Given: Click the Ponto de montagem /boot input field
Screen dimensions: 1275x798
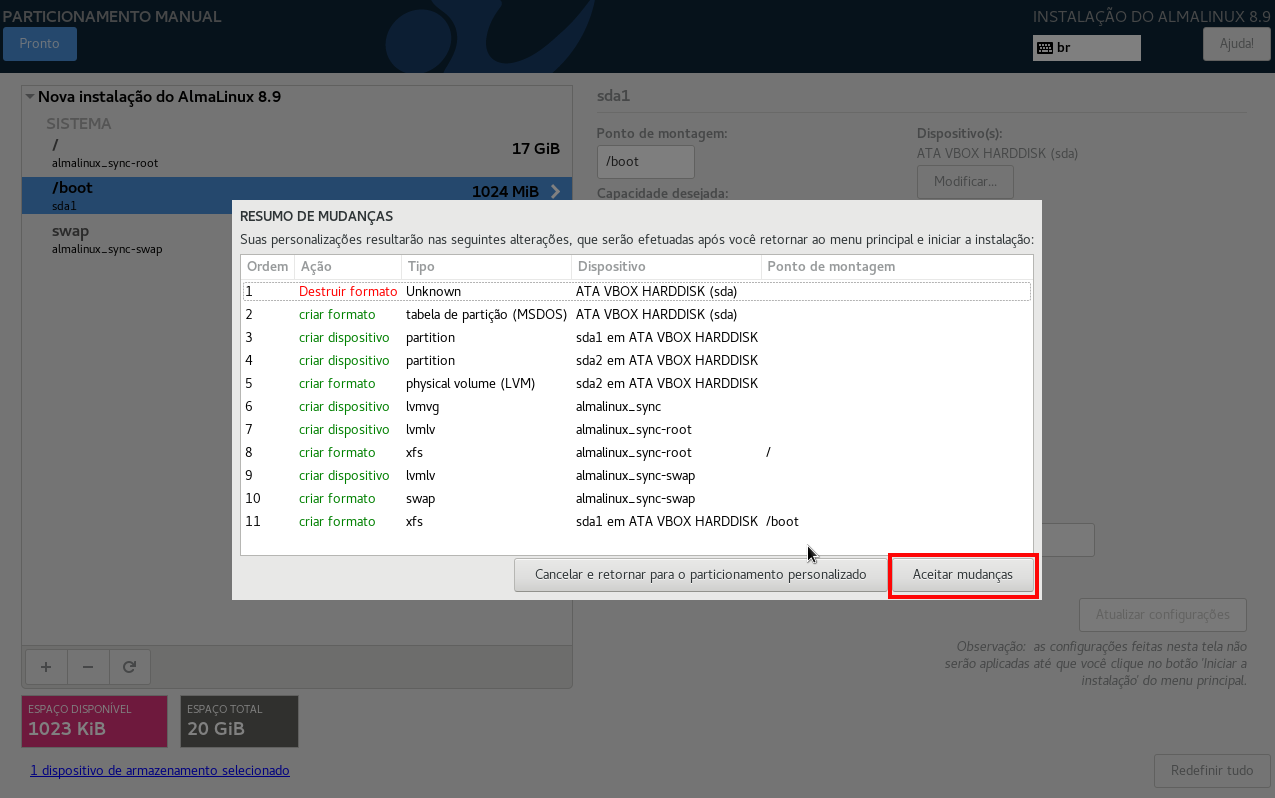Looking at the screenshot, I should (x=645, y=162).
